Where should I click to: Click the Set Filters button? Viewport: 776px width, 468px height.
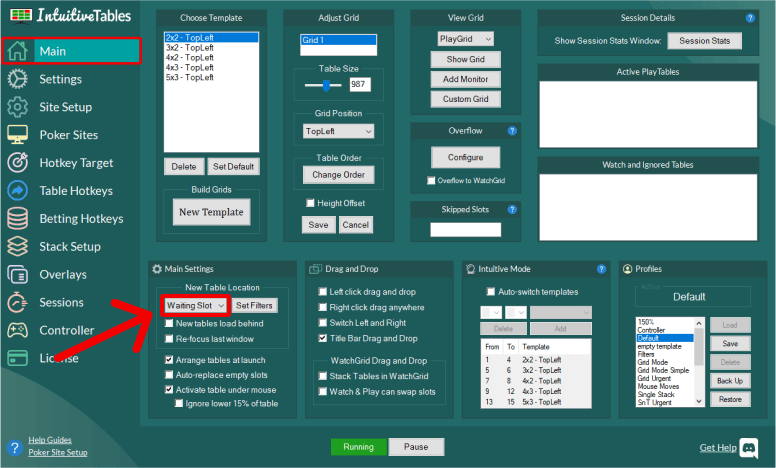(x=254, y=305)
